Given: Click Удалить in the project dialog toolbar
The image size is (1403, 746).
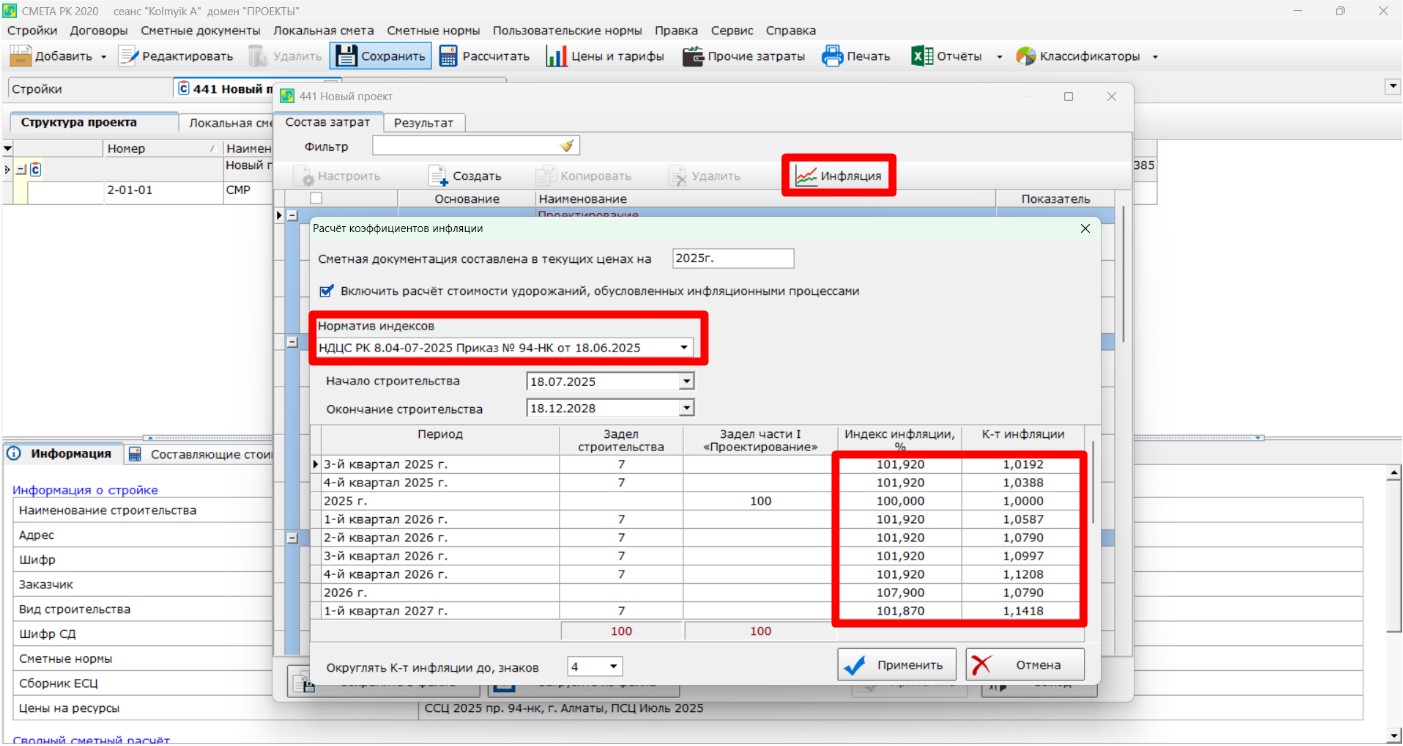Looking at the screenshot, I should coord(706,176).
